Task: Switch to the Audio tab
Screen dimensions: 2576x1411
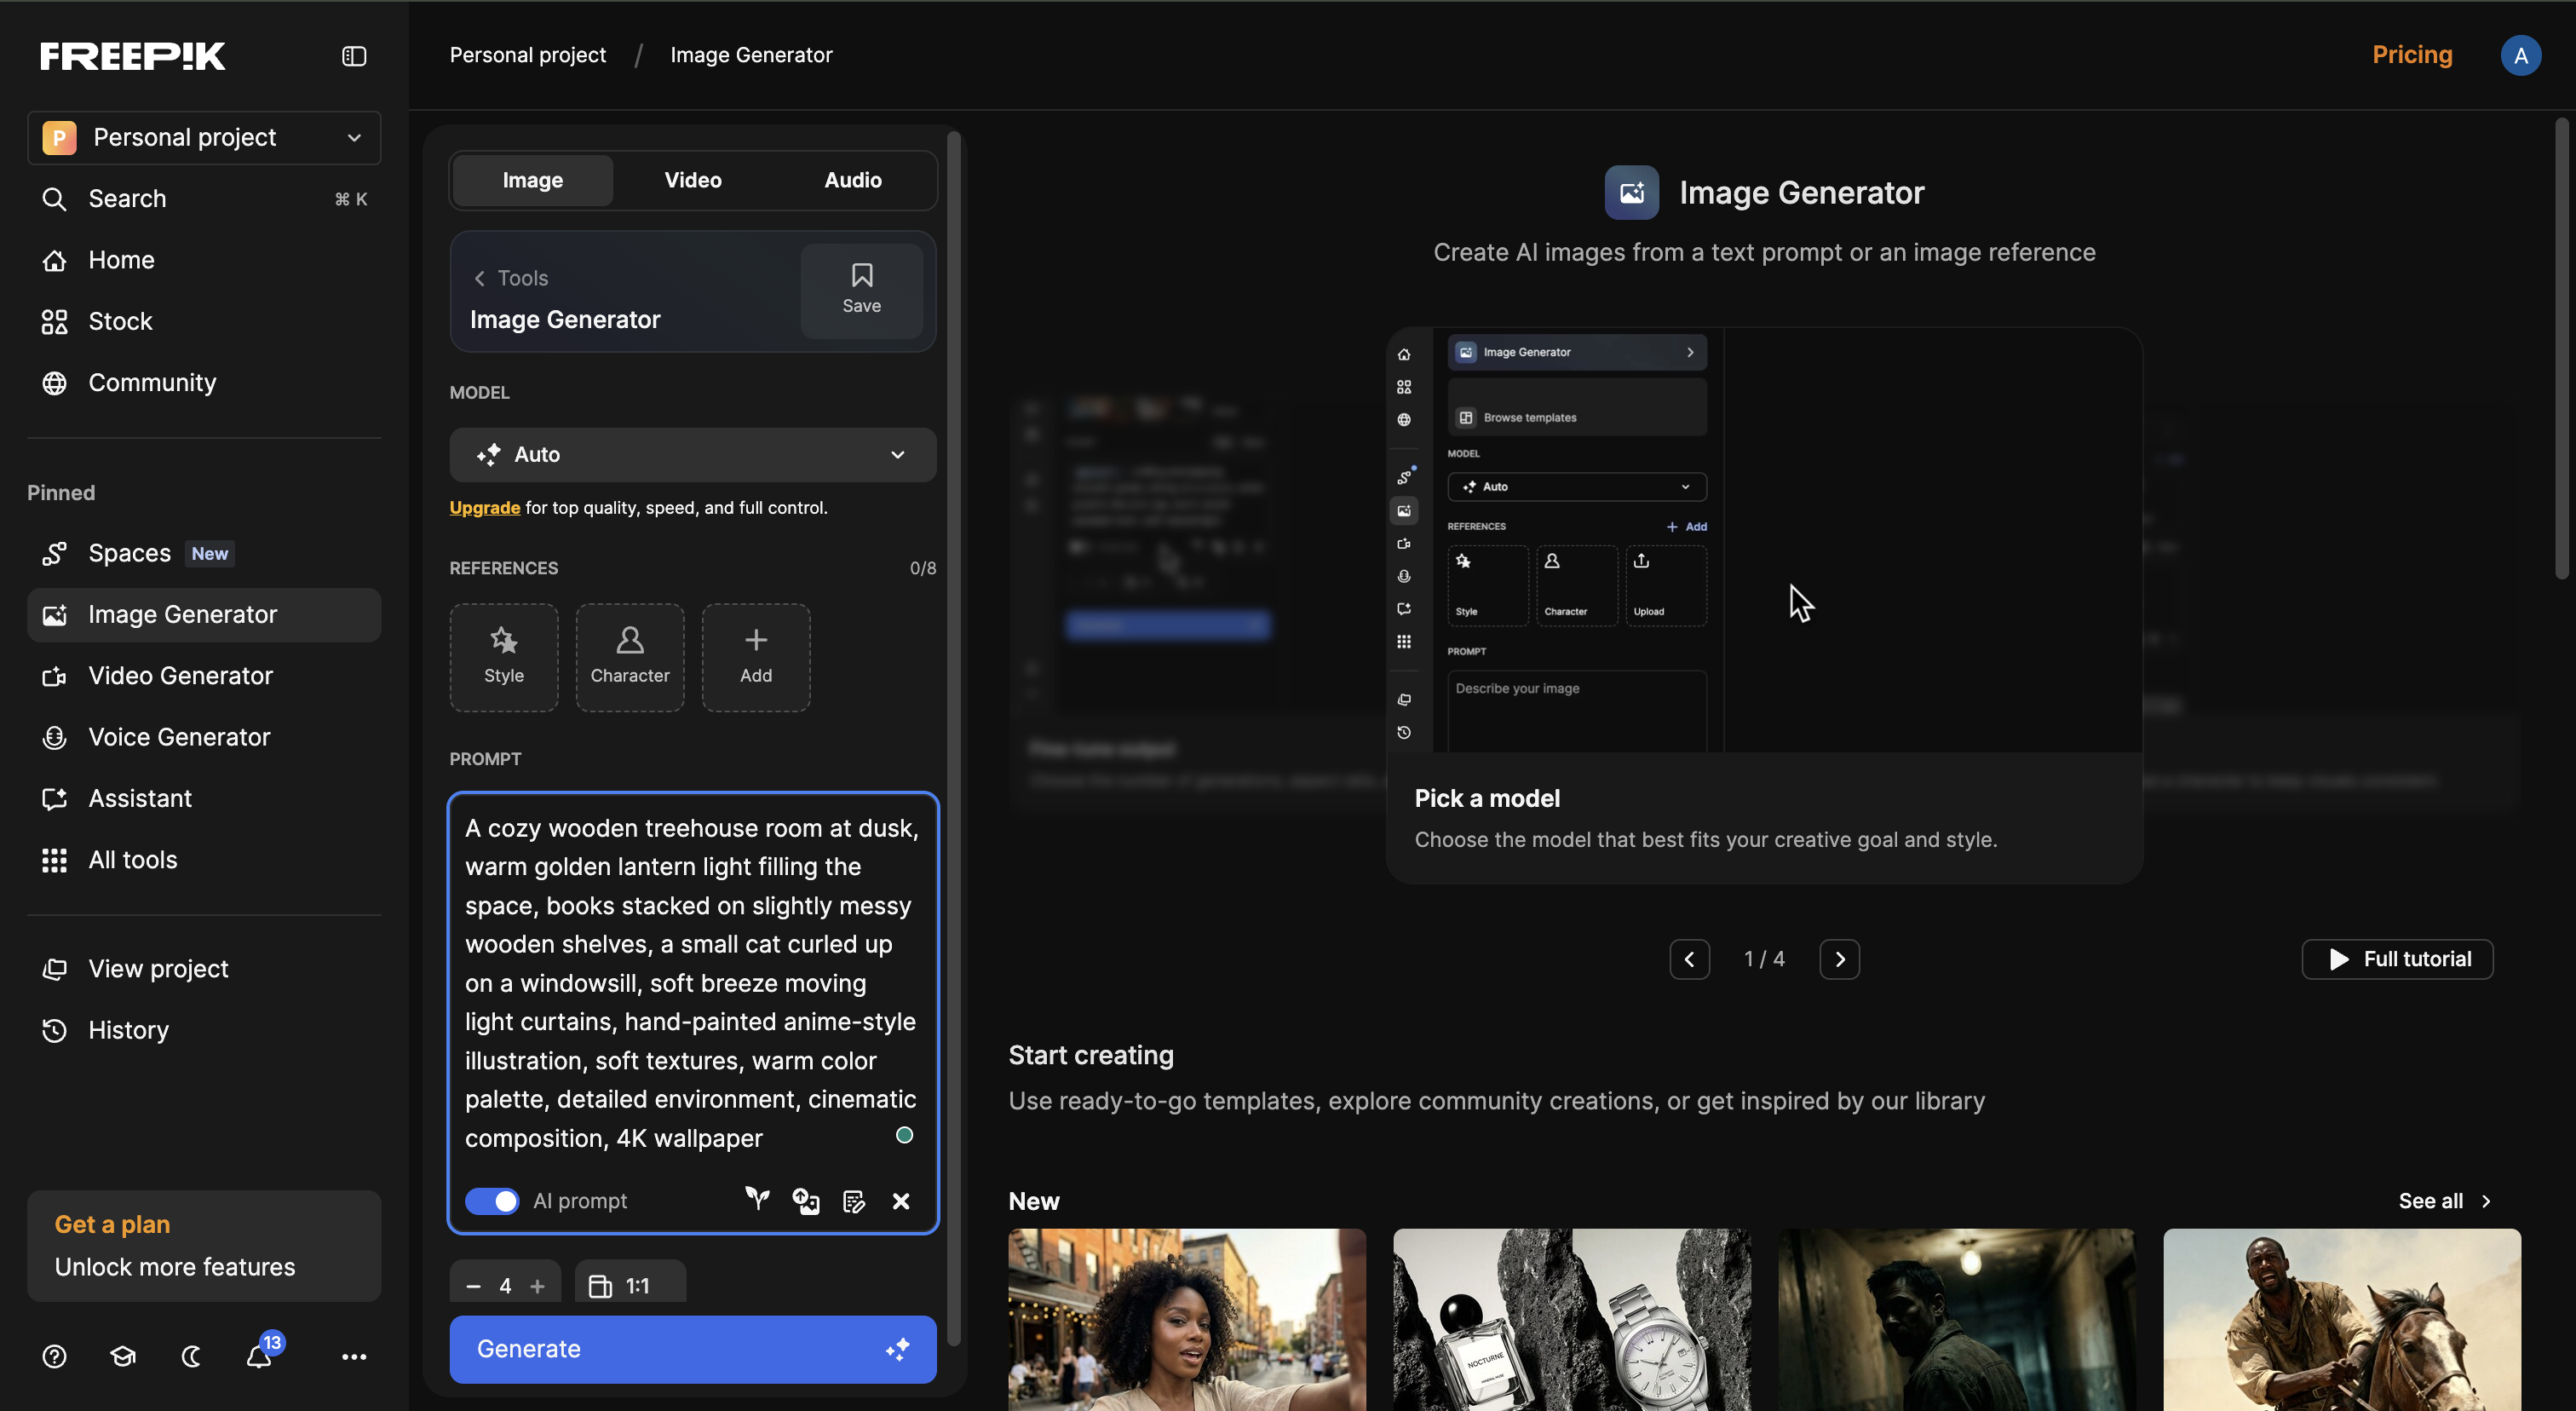Action: [x=853, y=180]
